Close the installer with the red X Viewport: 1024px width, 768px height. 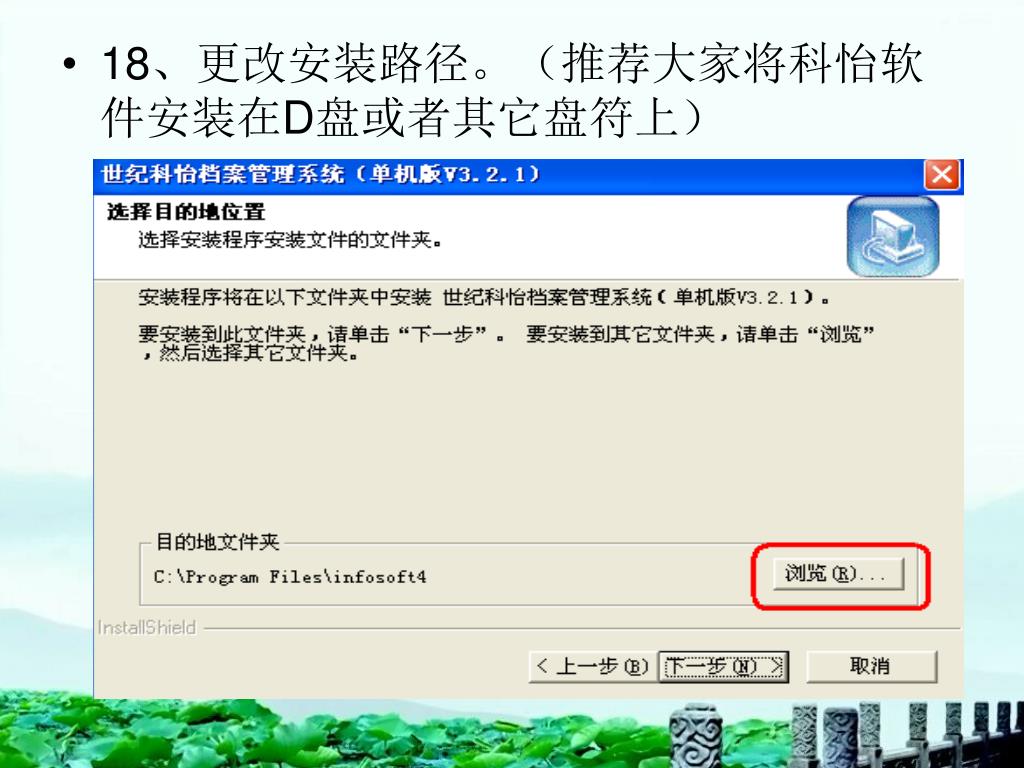coord(942,175)
